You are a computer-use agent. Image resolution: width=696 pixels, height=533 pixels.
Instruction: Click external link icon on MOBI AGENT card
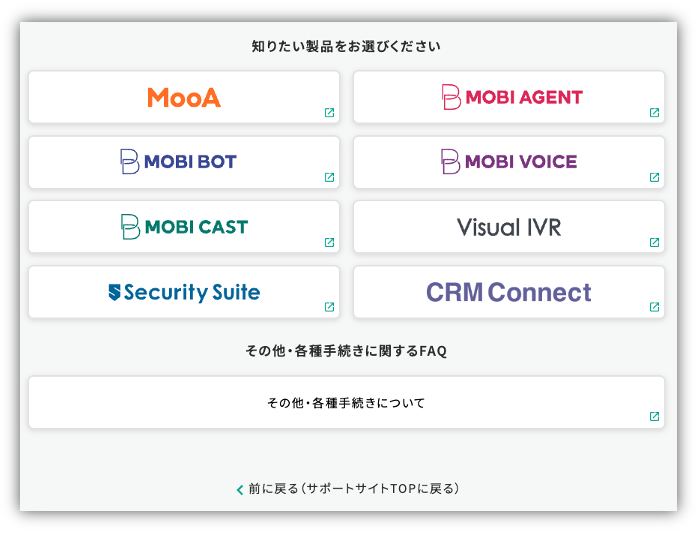click(x=654, y=112)
